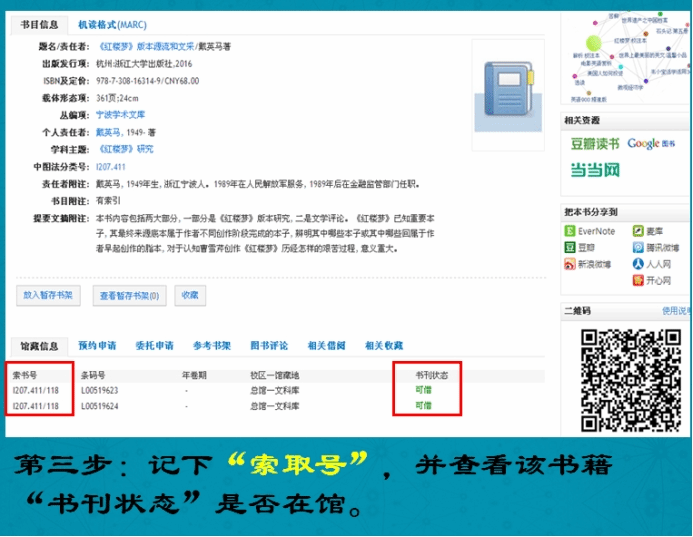693x537 pixels.
Task: Share the book to 豆瓣
Action: [582, 247]
